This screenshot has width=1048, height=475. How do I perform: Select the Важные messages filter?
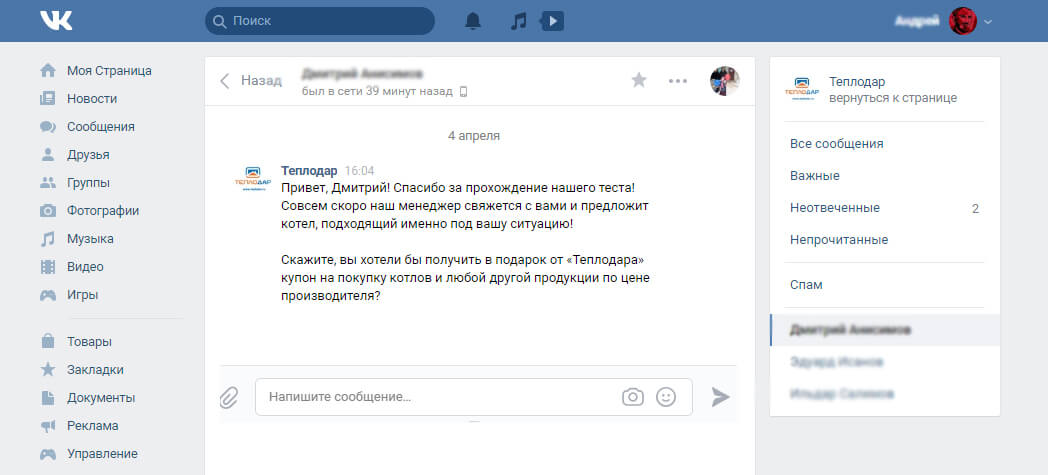[x=815, y=176]
